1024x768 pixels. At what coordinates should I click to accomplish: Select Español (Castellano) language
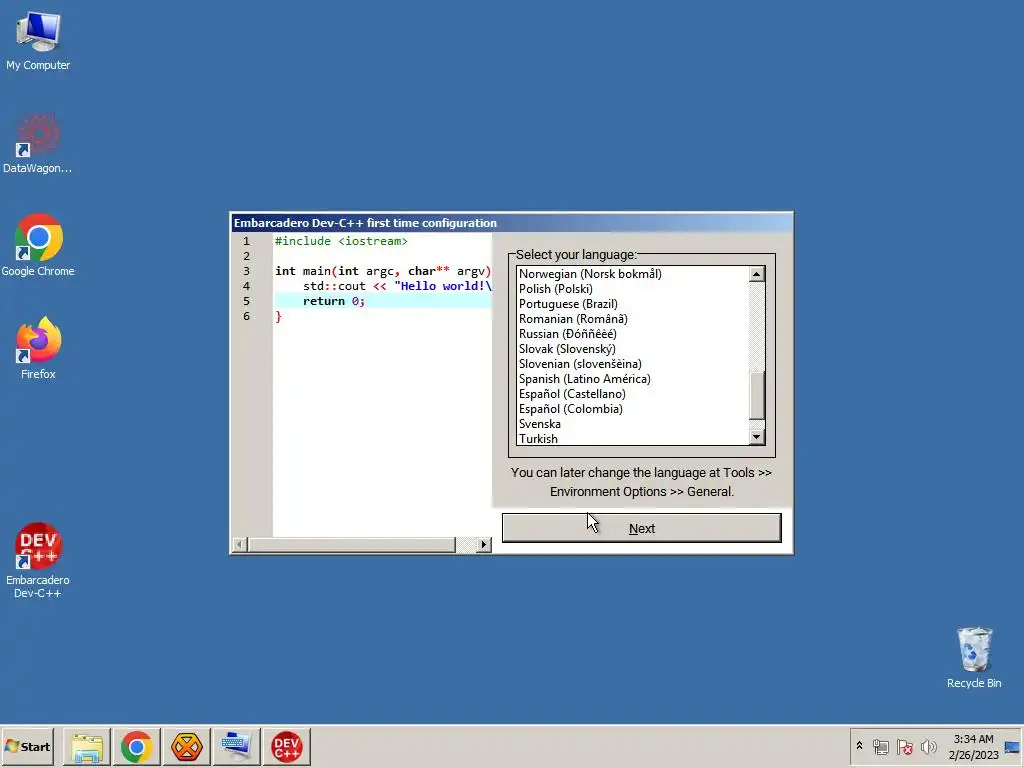pyautogui.click(x=632, y=394)
